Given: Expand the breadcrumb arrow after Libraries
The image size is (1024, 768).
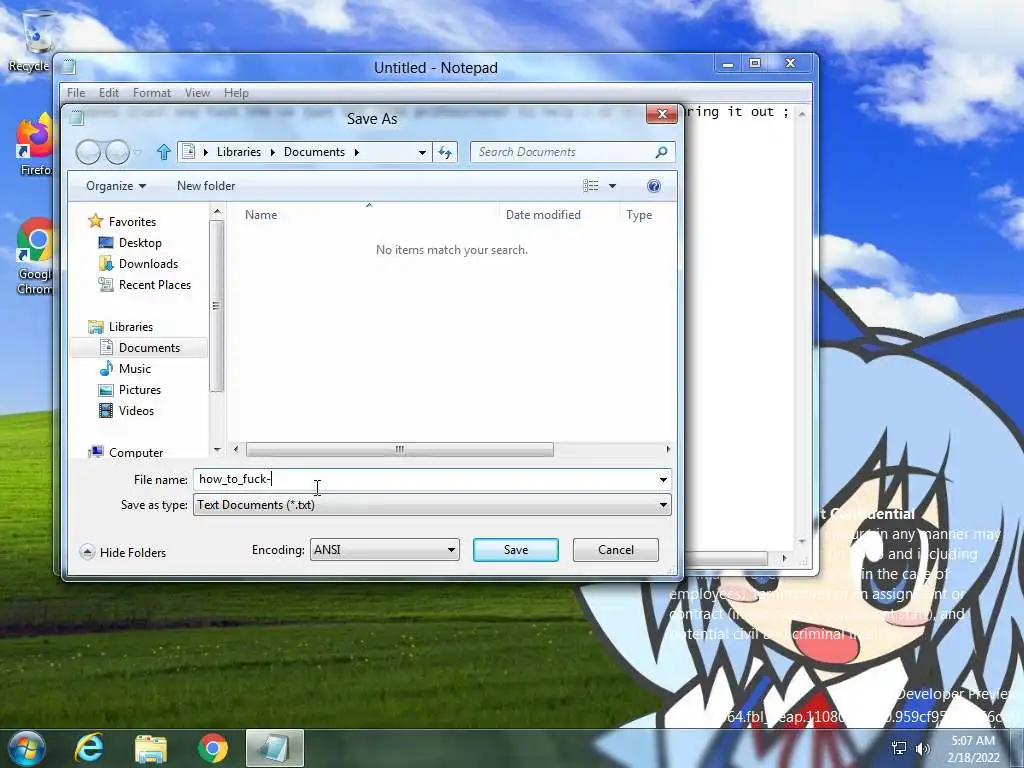Looking at the screenshot, I should [272, 152].
